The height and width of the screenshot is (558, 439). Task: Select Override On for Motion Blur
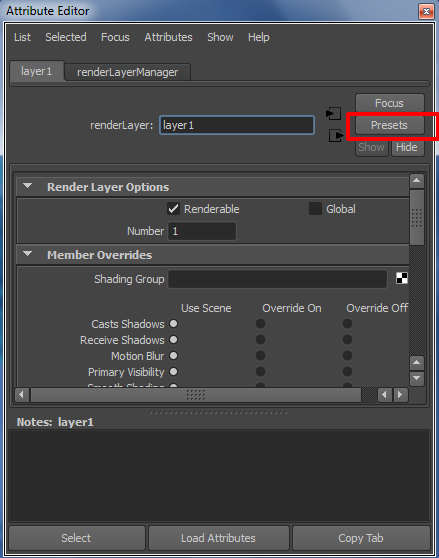(260, 356)
